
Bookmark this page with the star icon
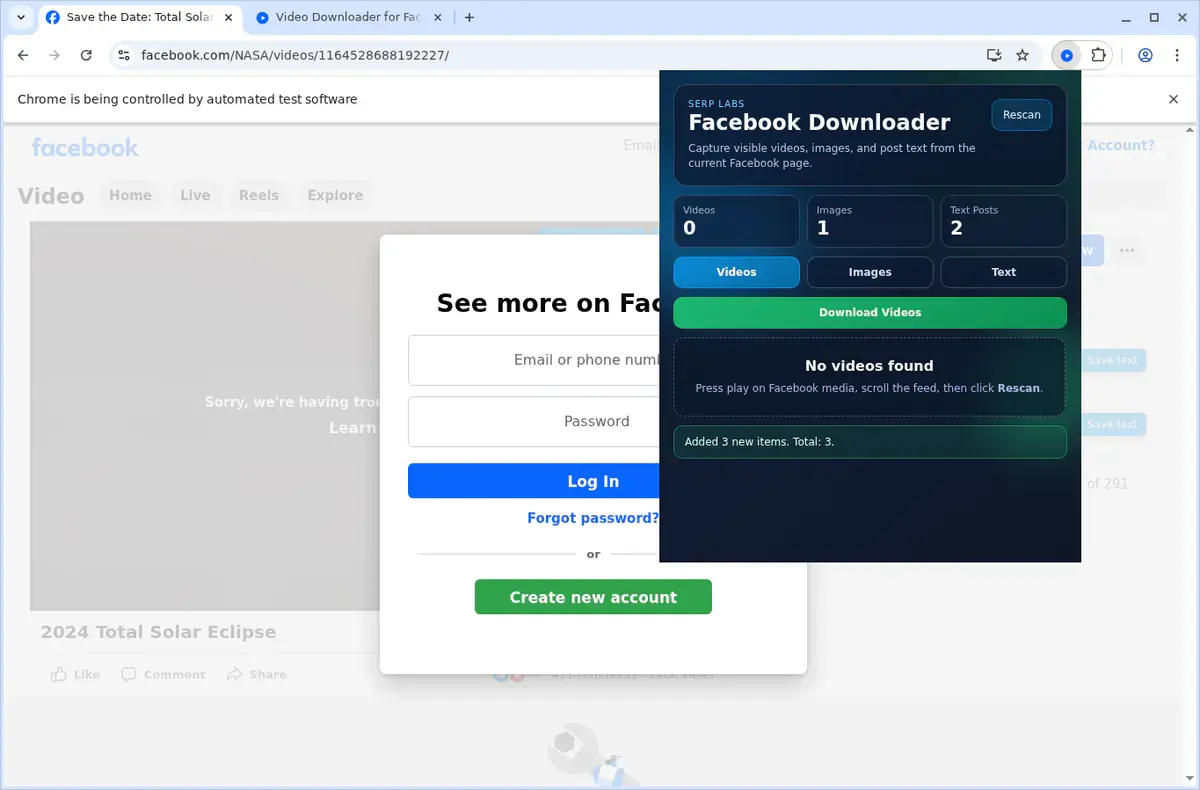[x=1022, y=56]
